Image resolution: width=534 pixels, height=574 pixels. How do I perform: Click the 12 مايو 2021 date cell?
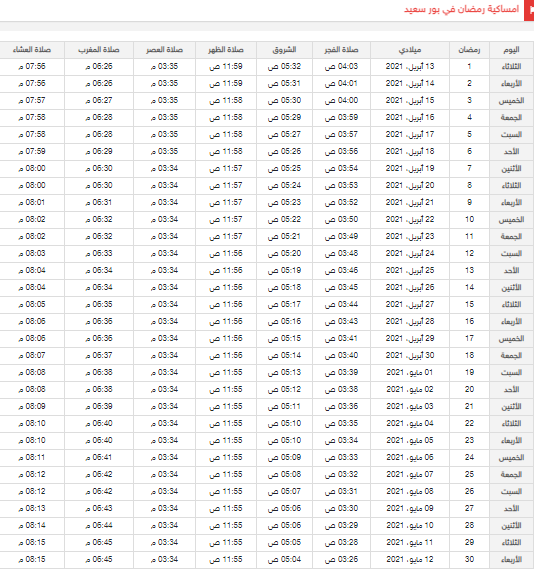pos(410,560)
